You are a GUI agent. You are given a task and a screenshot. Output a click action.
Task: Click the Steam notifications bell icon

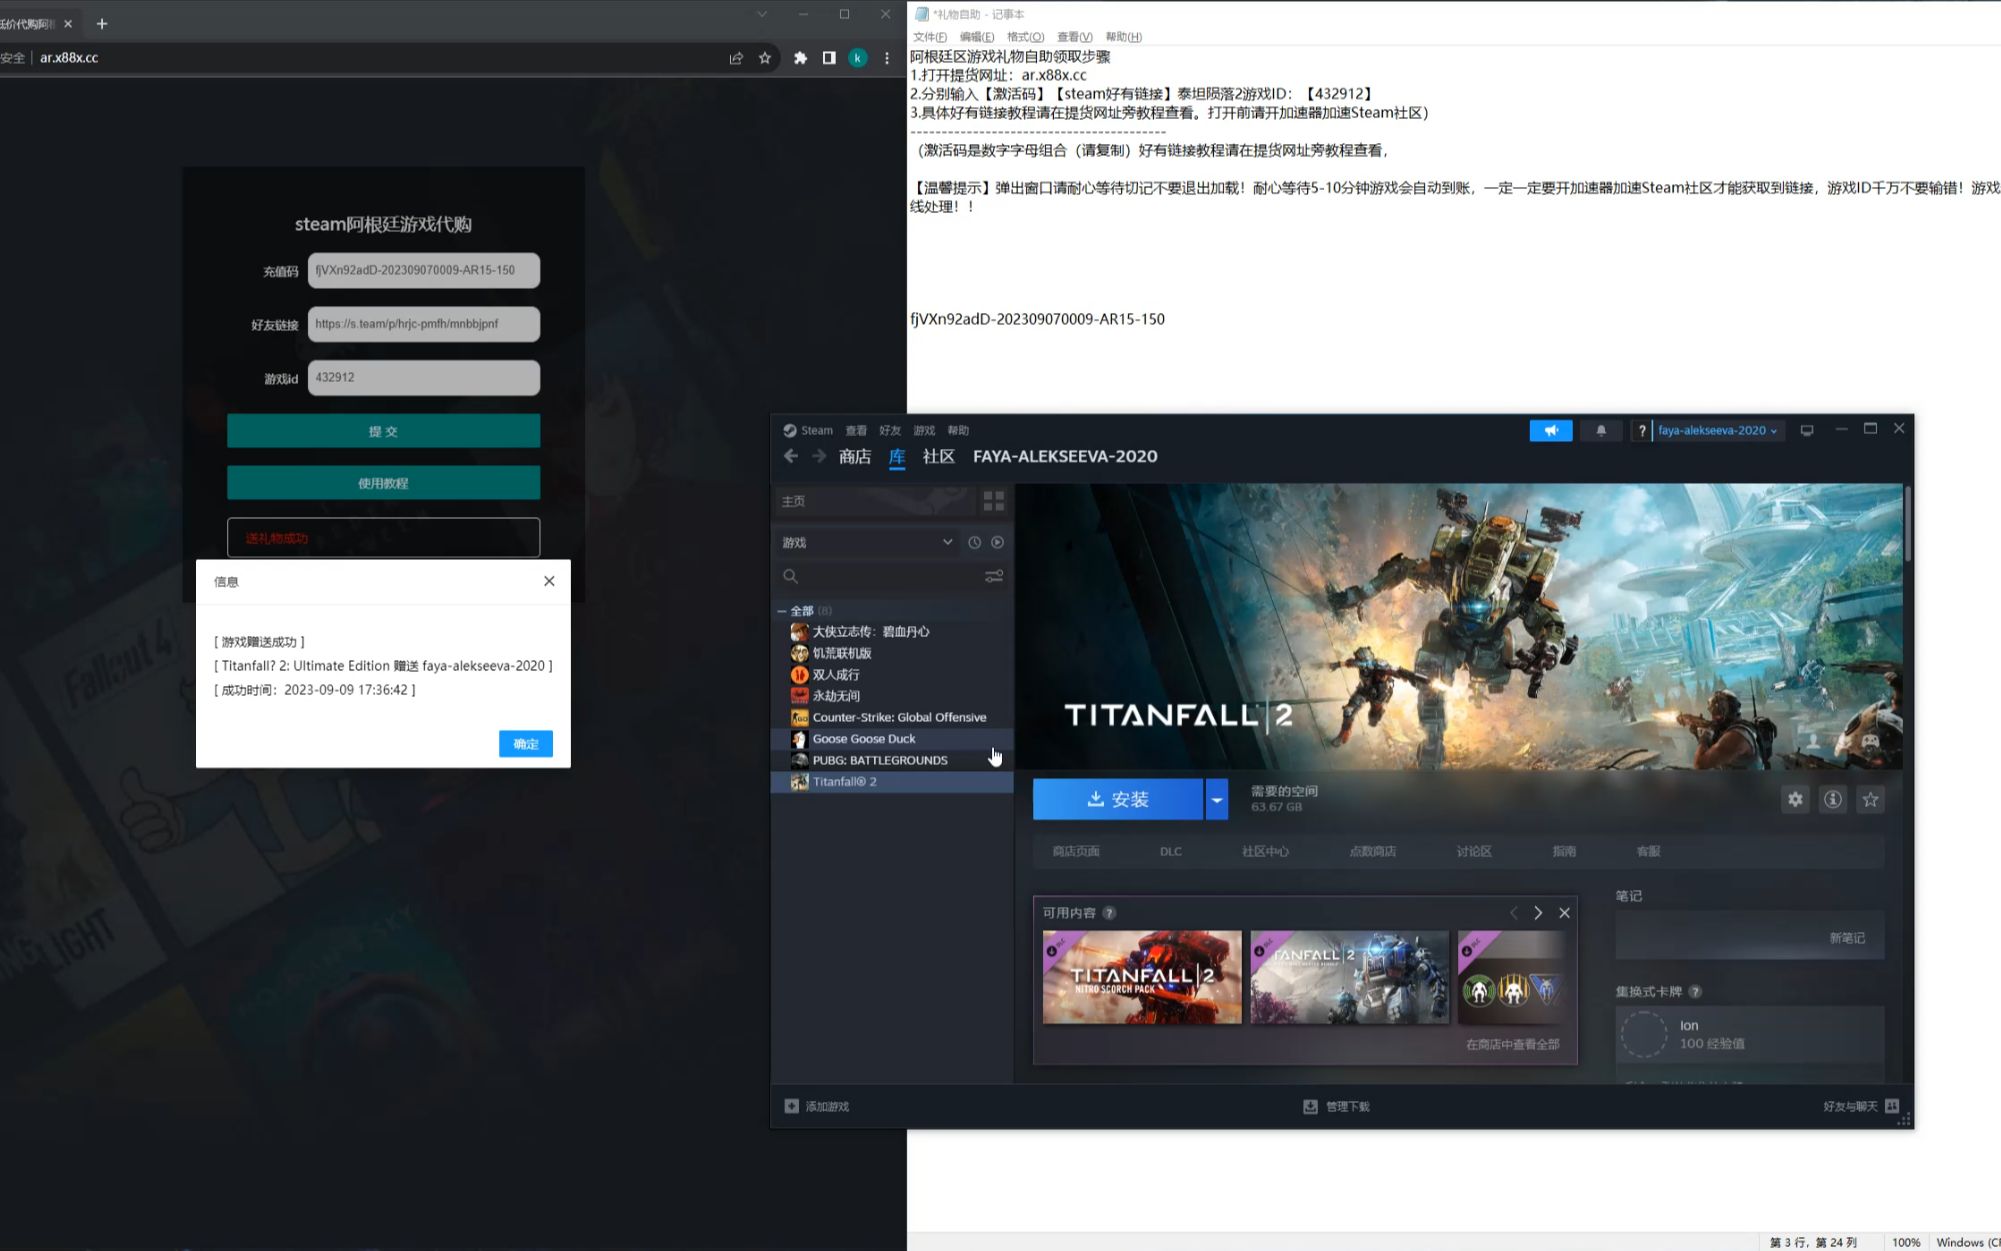click(1601, 429)
